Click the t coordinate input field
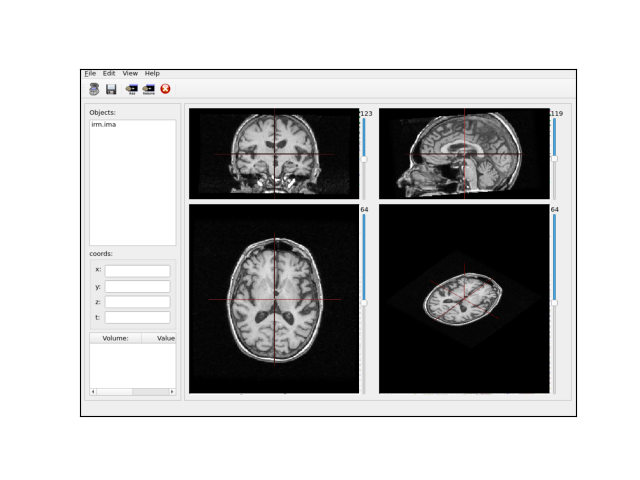The width and height of the screenshot is (640, 480). click(x=138, y=318)
